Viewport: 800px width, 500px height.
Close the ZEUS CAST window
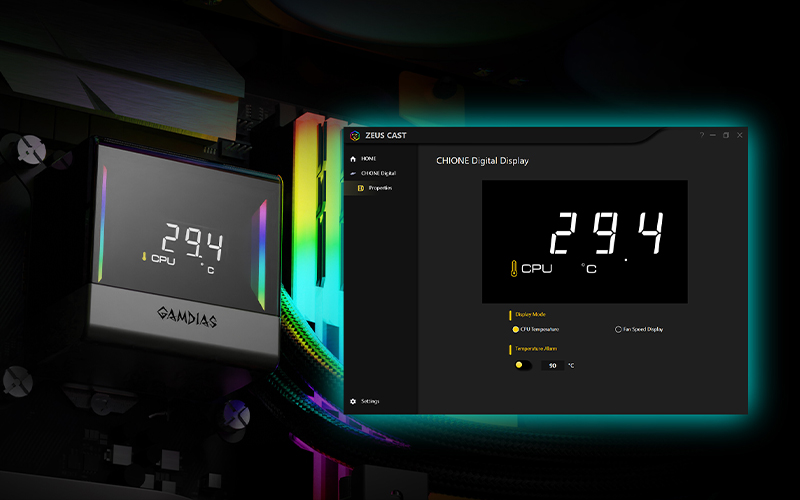pos(739,135)
